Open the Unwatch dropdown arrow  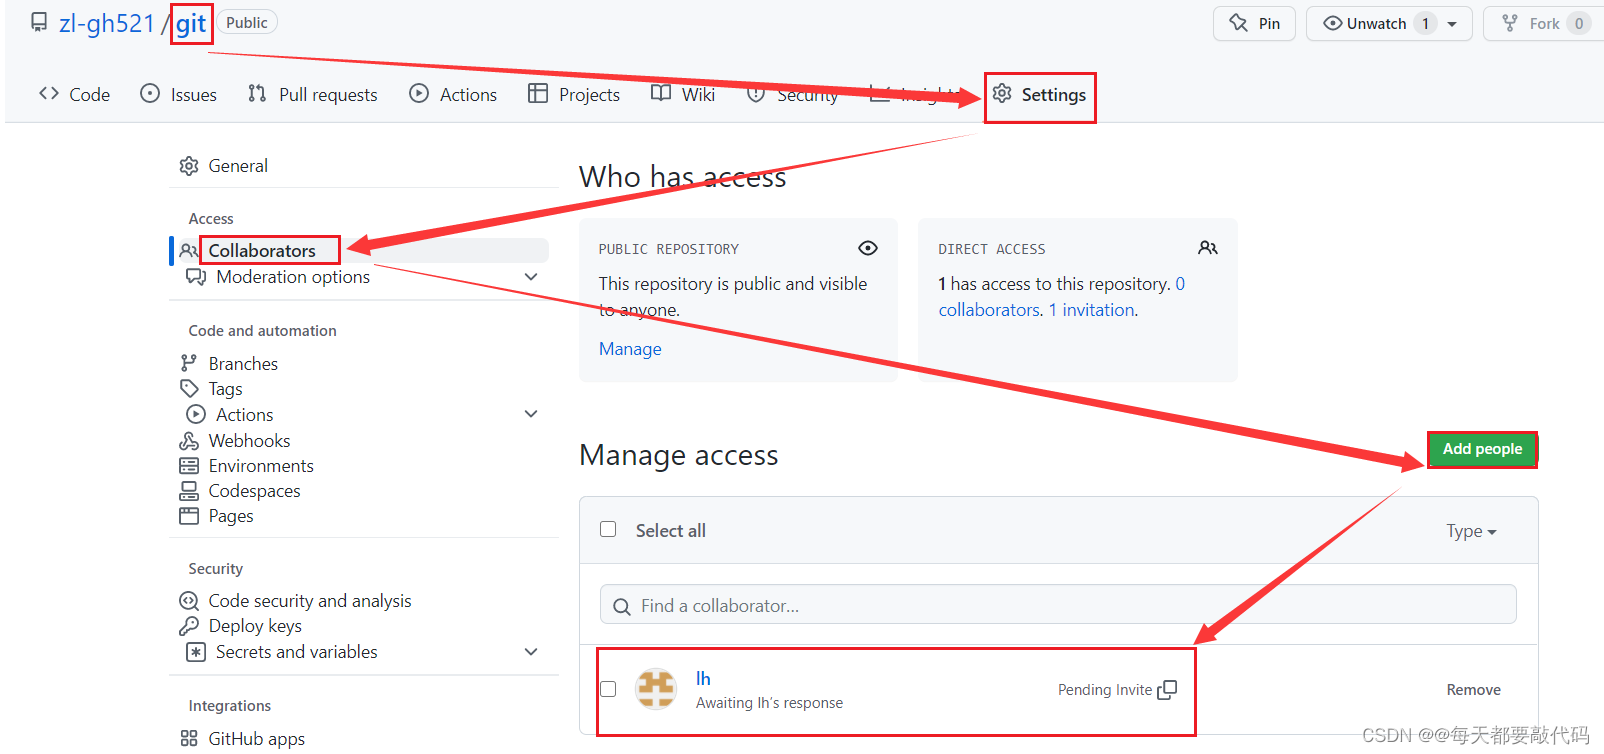pyautogui.click(x=1452, y=24)
